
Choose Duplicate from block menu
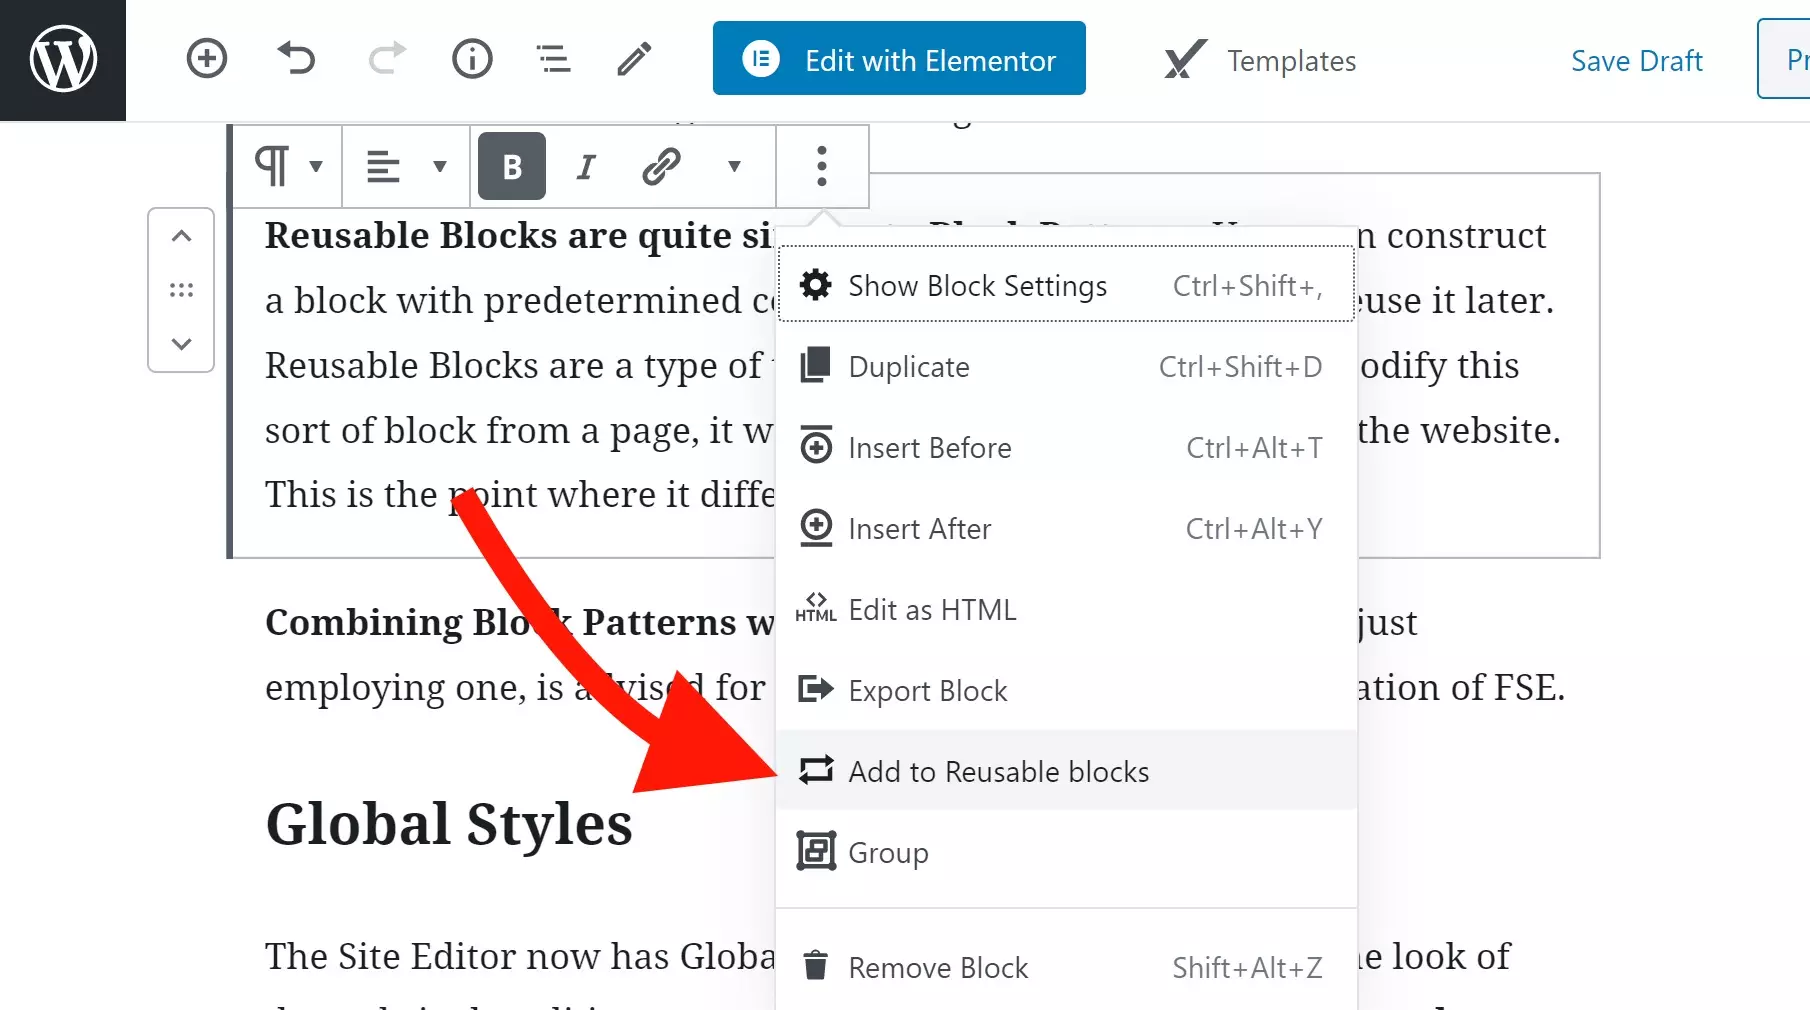(1066, 367)
